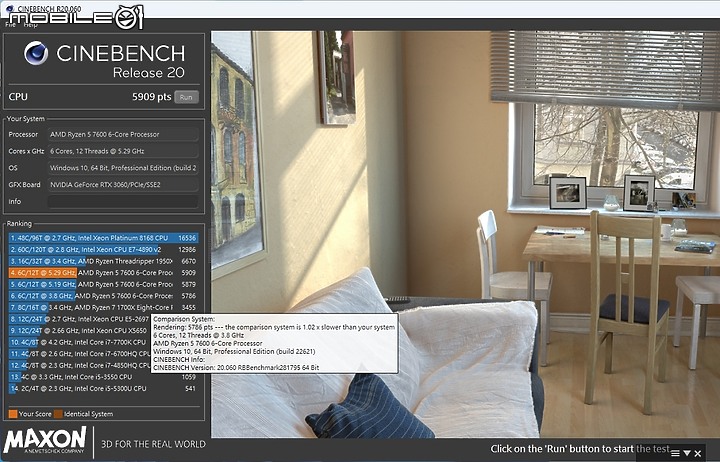Open the hamburger menu icon in the bottom bar

675,453
